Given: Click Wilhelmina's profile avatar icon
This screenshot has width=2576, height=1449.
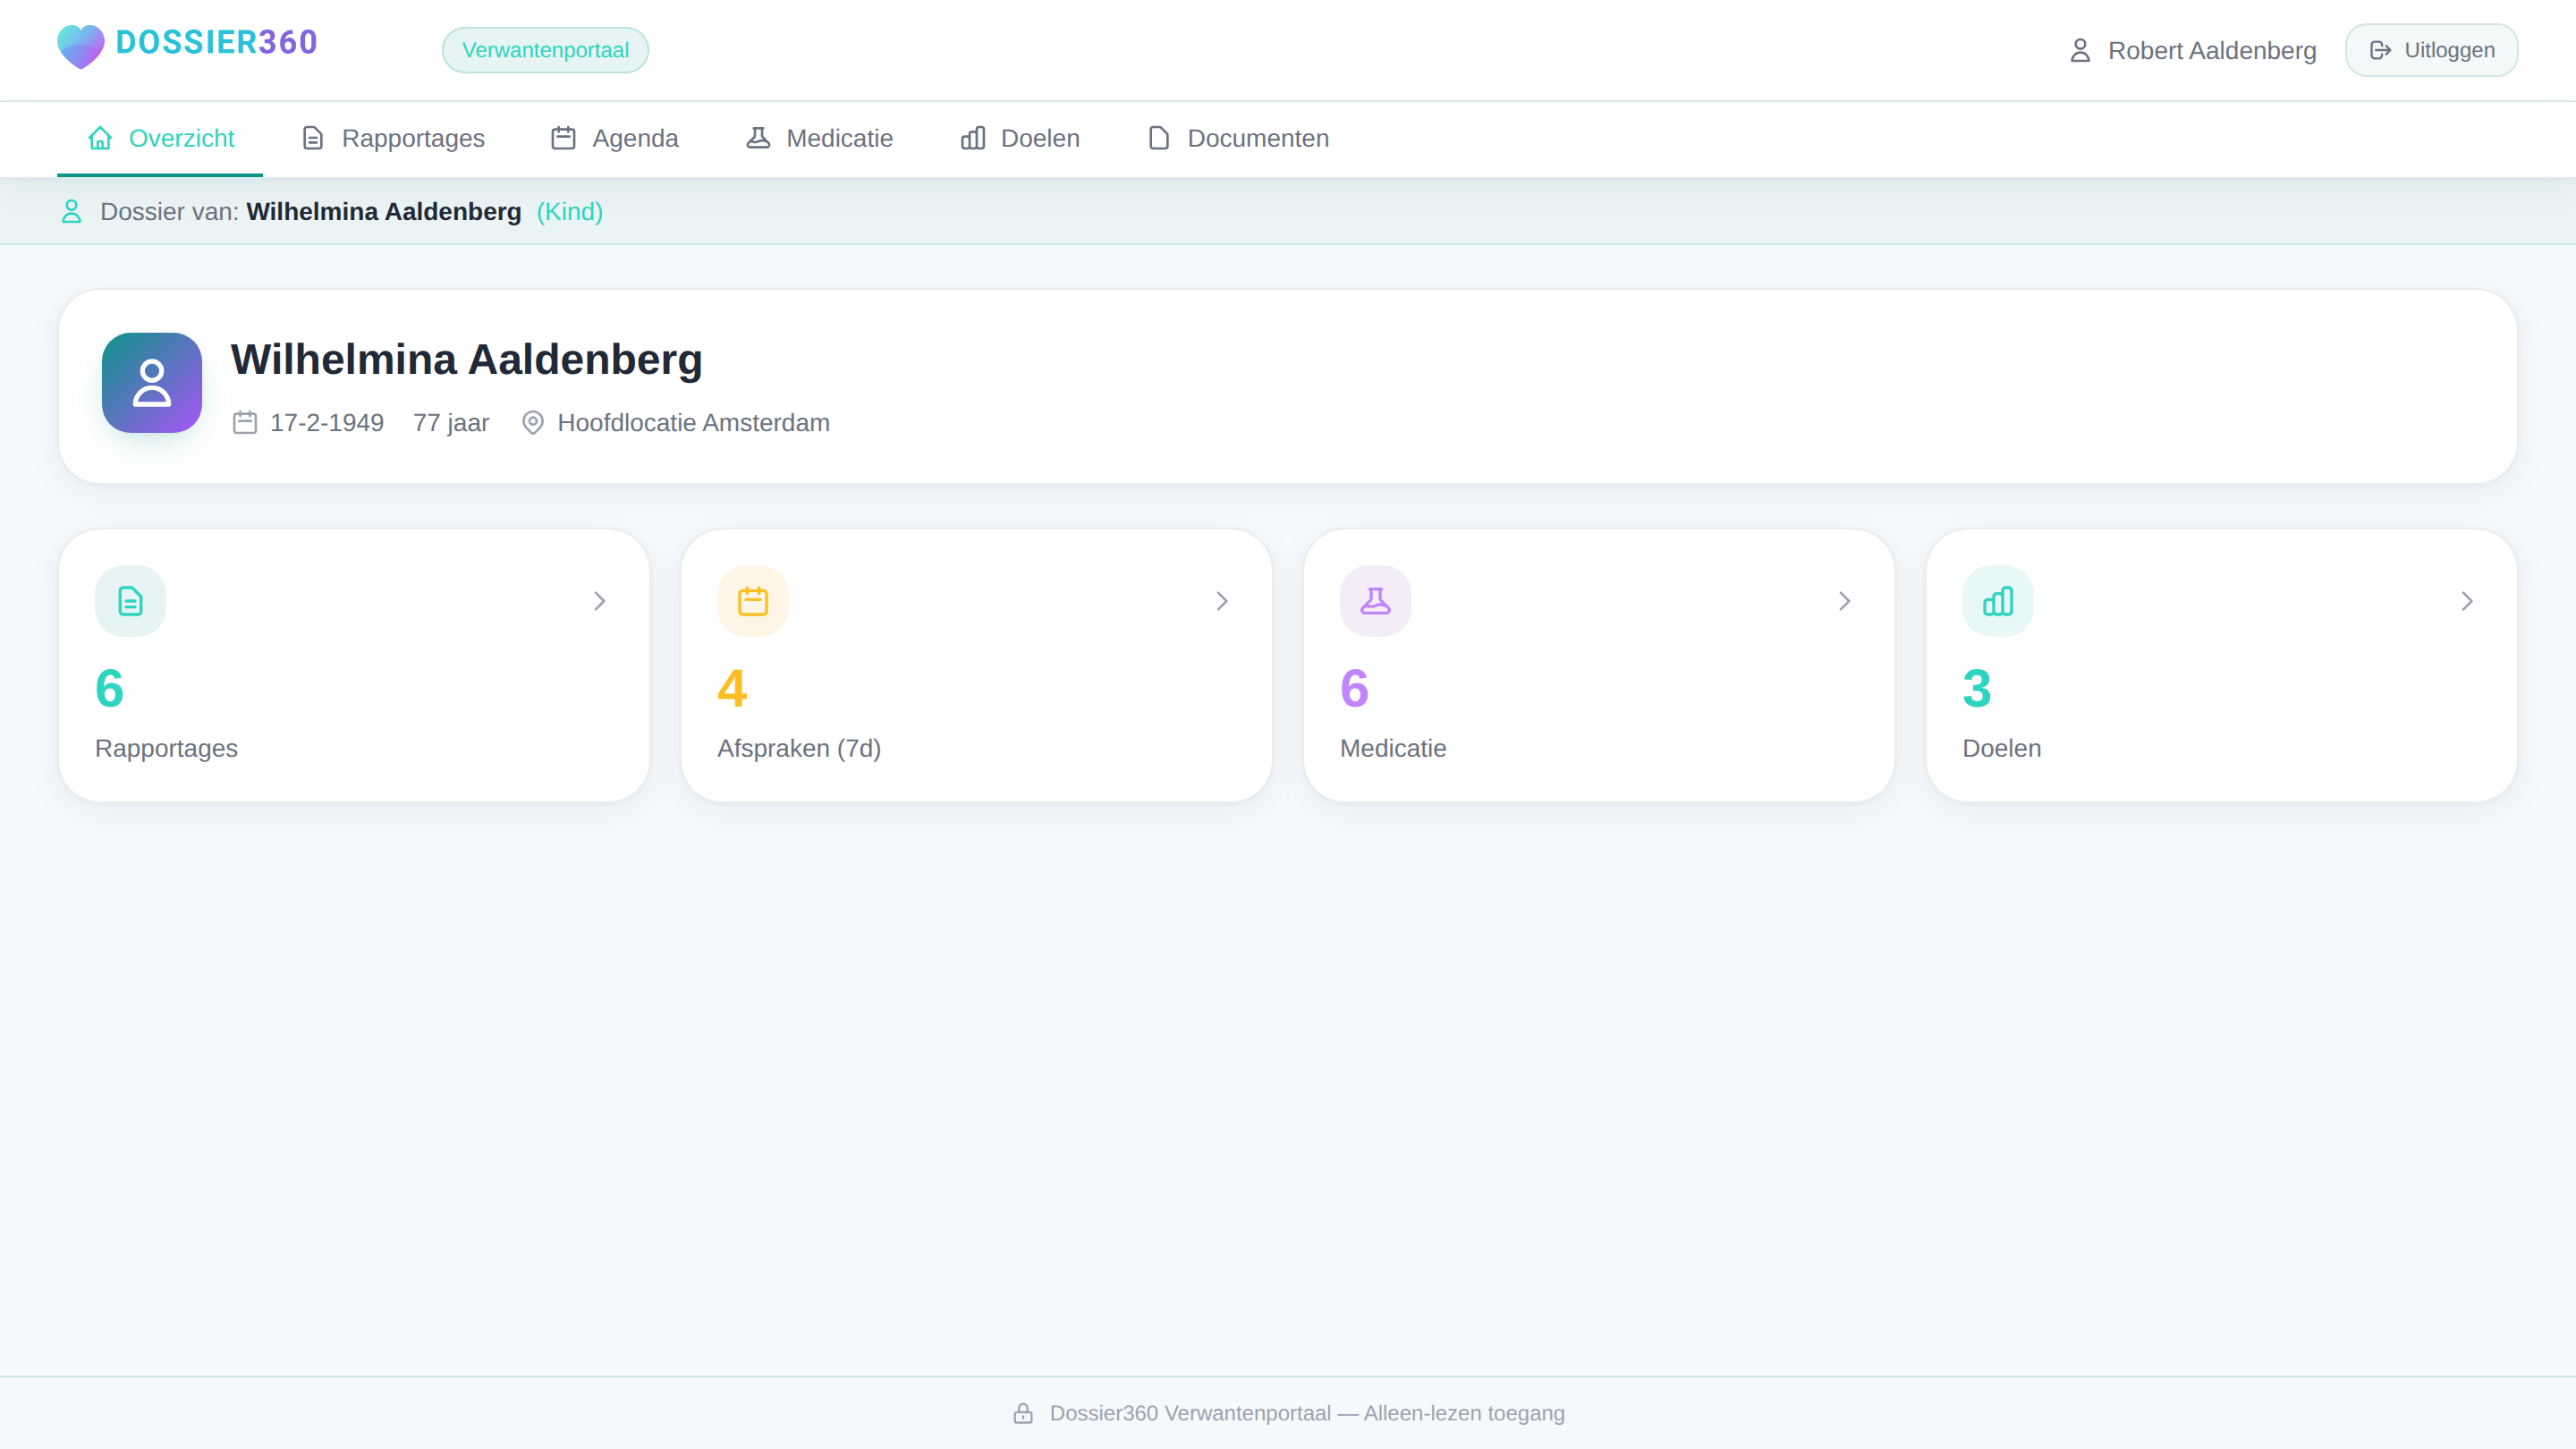Looking at the screenshot, I should (152, 383).
